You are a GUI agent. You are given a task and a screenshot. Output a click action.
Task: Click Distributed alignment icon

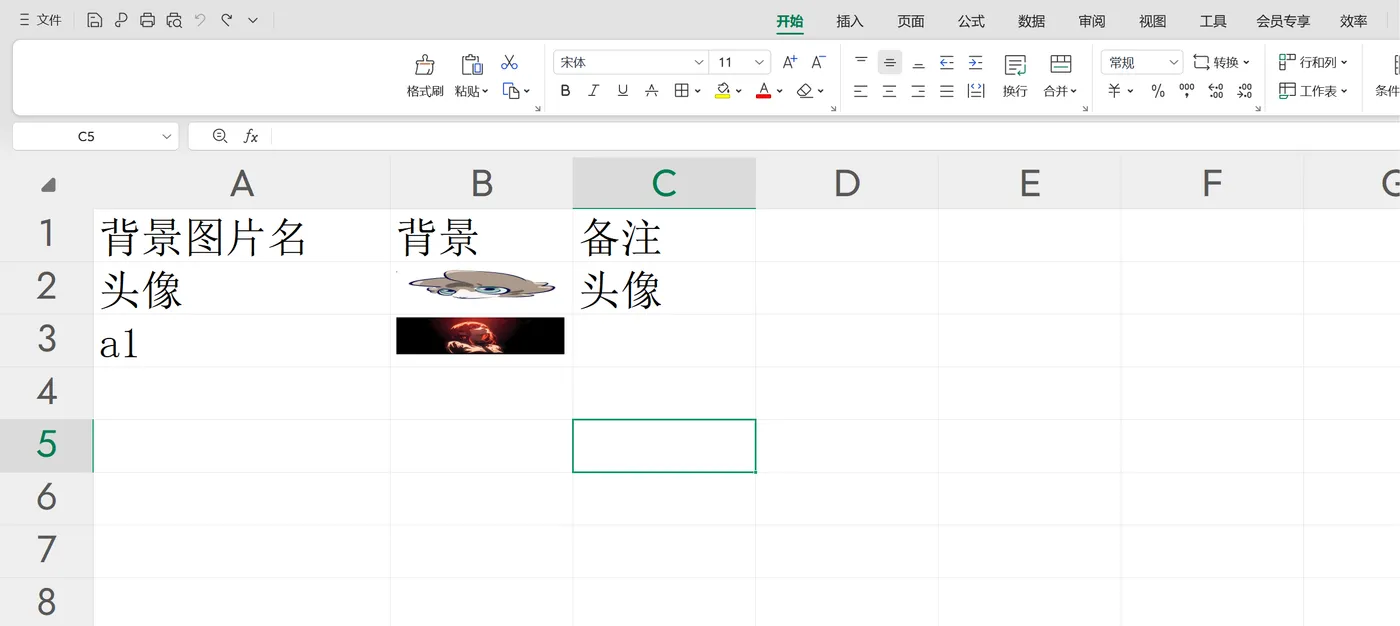point(975,91)
